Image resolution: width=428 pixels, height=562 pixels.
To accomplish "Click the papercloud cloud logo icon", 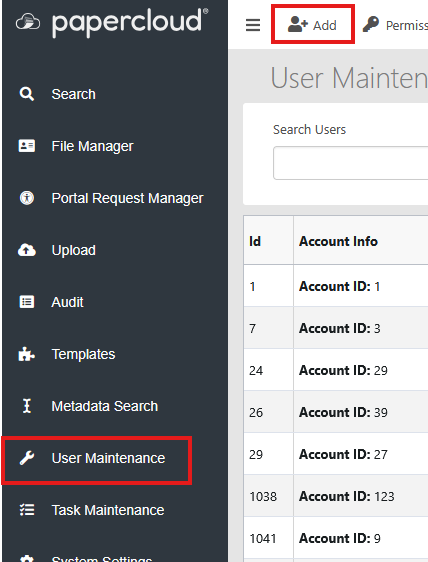I will 28,22.
